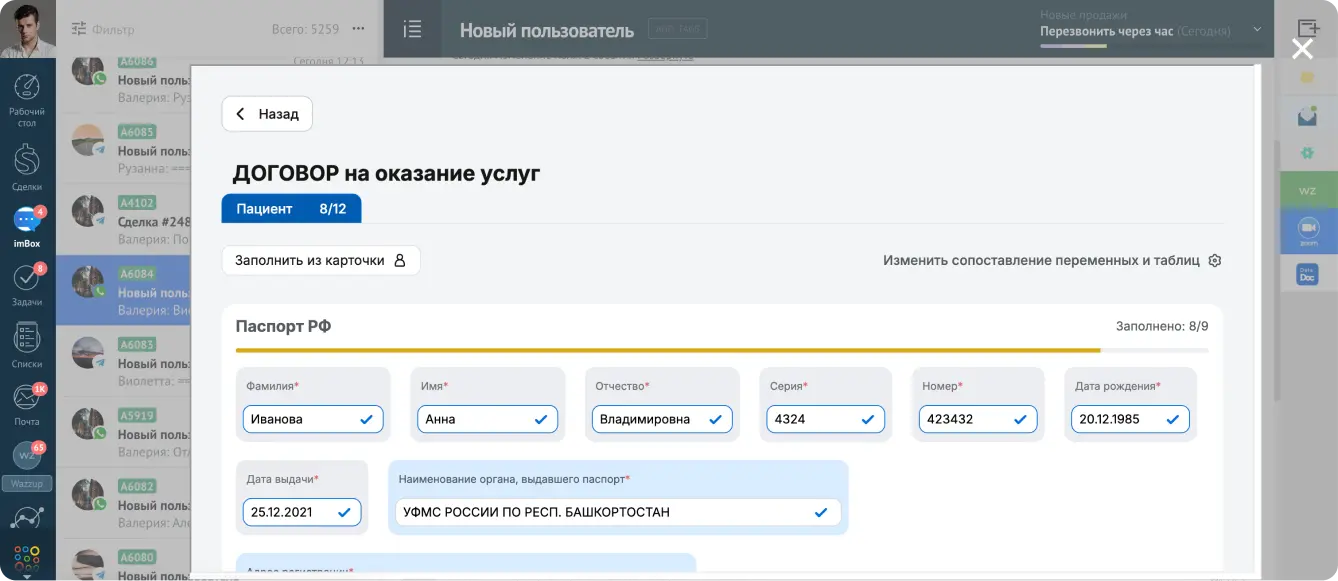Click the Назад back button
1338x581 pixels.
[x=267, y=114]
